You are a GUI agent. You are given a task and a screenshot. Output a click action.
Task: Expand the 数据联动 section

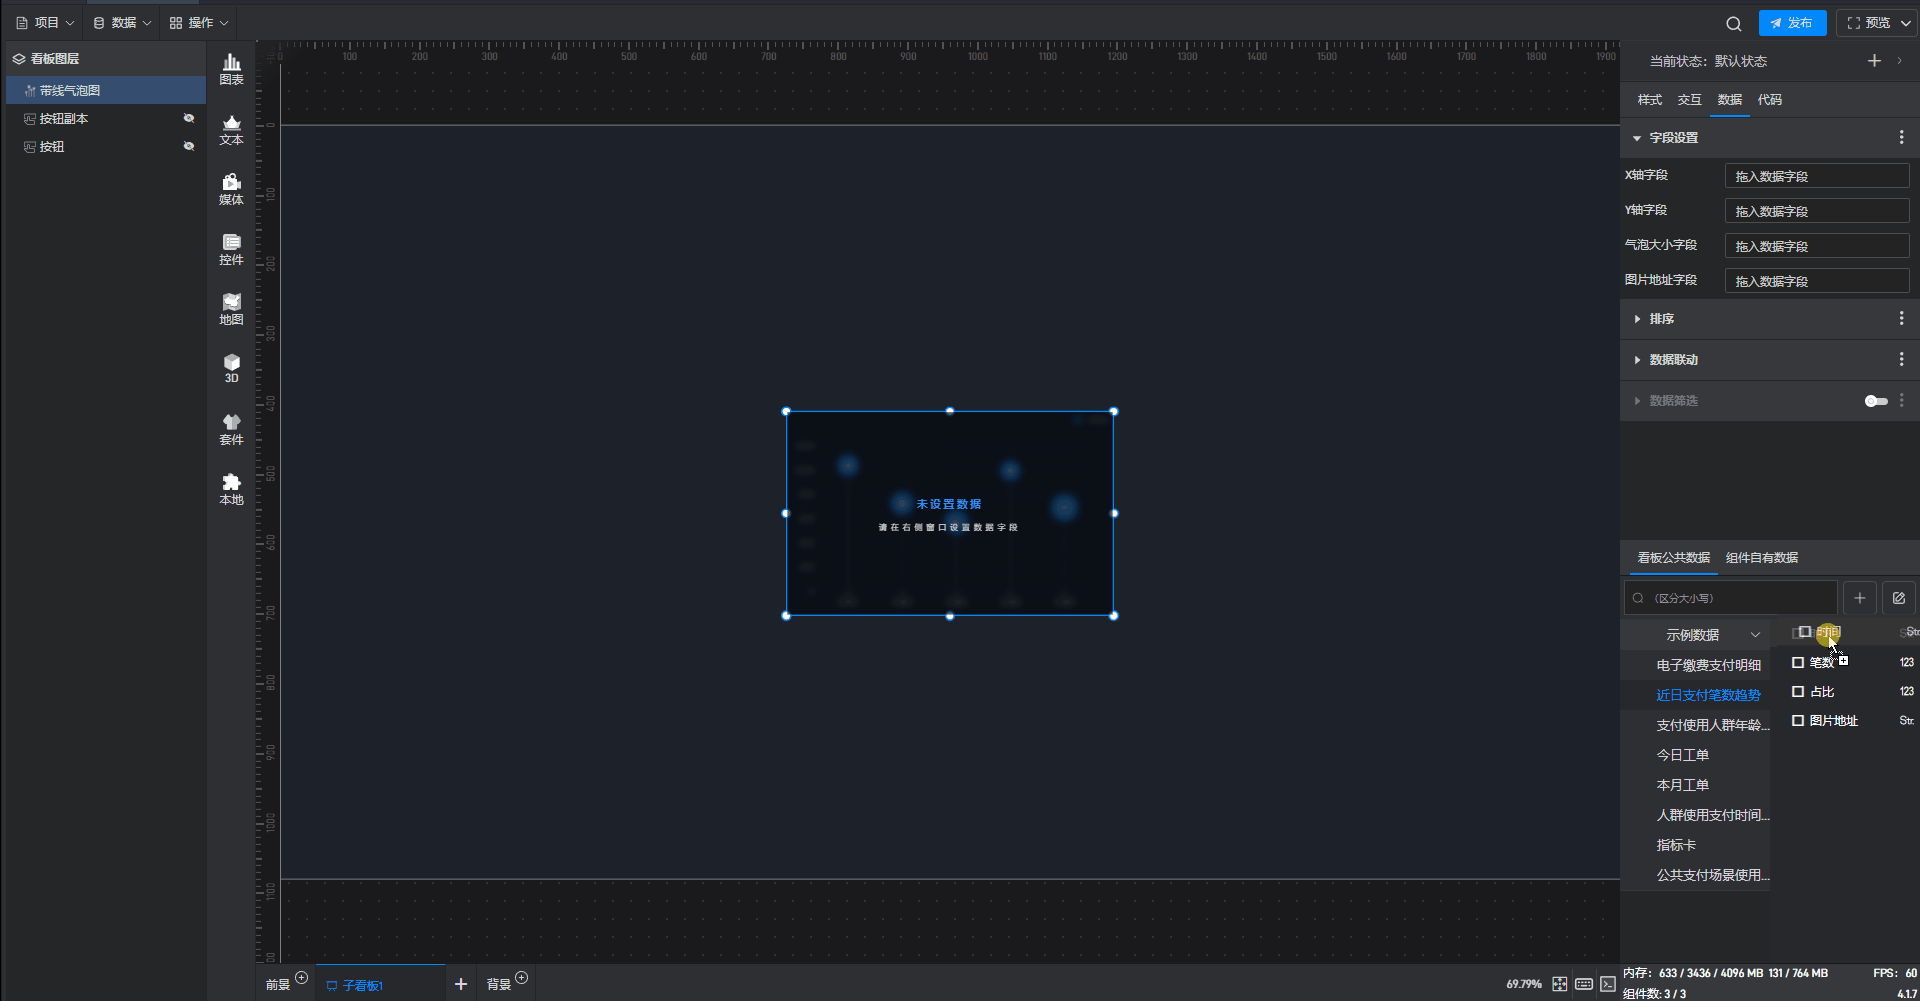coord(1673,360)
